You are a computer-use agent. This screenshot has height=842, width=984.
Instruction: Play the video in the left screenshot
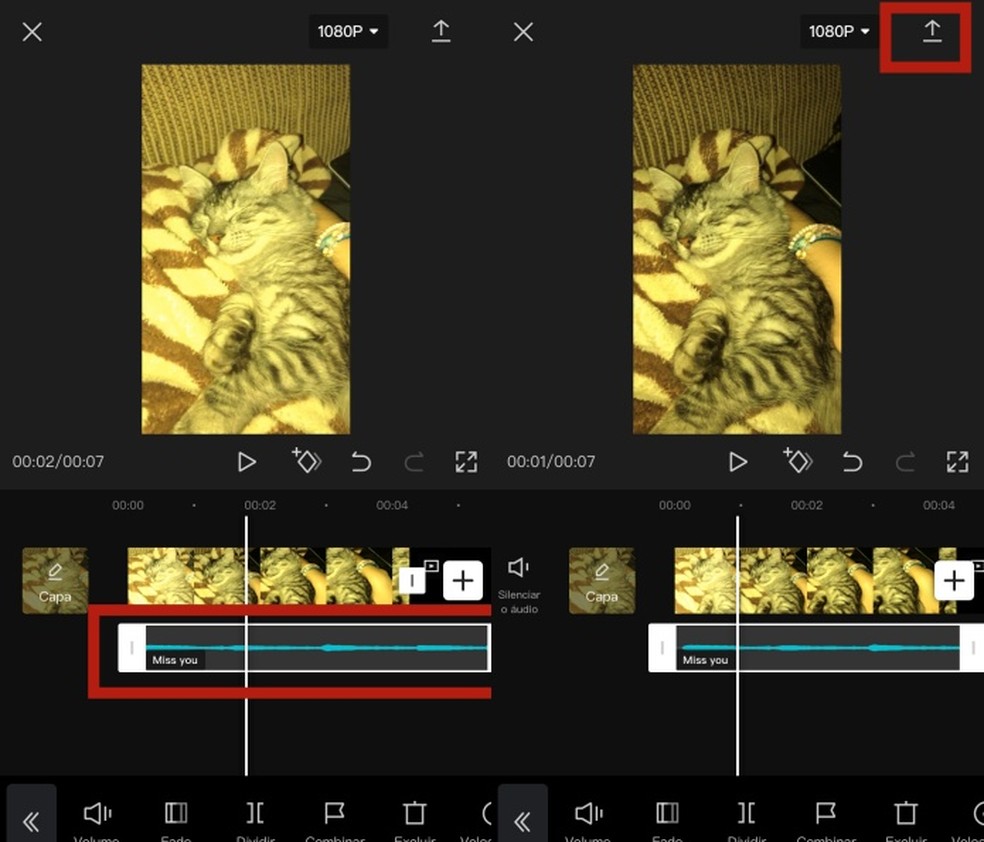(x=247, y=462)
